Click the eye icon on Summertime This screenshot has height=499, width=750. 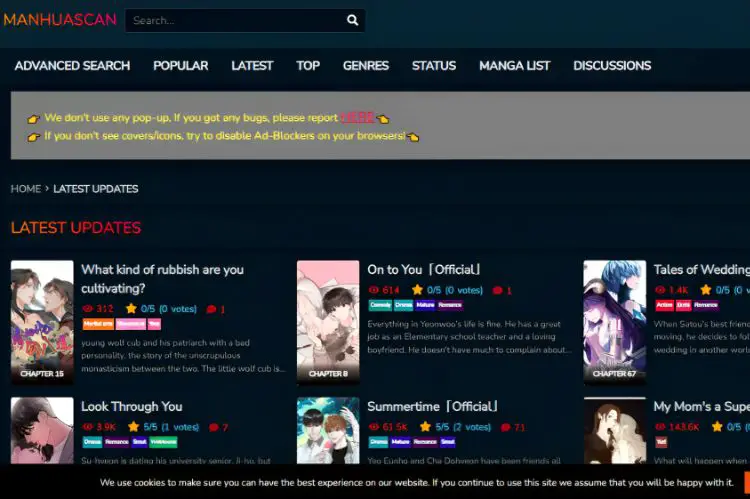point(374,427)
